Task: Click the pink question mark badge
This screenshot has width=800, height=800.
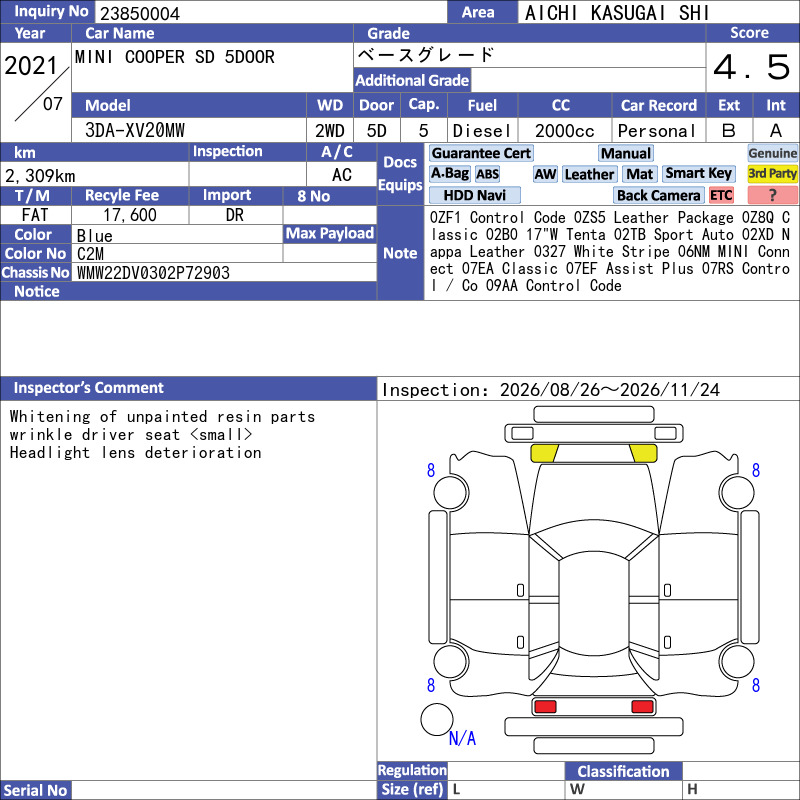Action: click(x=772, y=195)
